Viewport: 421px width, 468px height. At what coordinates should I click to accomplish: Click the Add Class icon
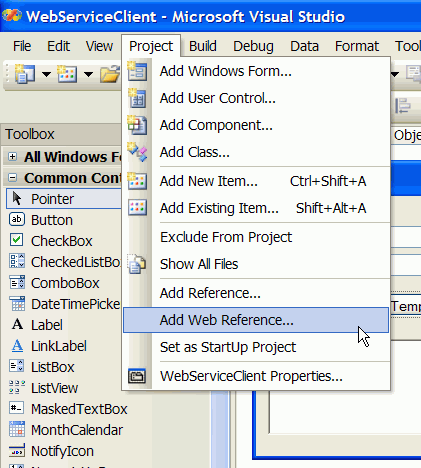coord(137,152)
